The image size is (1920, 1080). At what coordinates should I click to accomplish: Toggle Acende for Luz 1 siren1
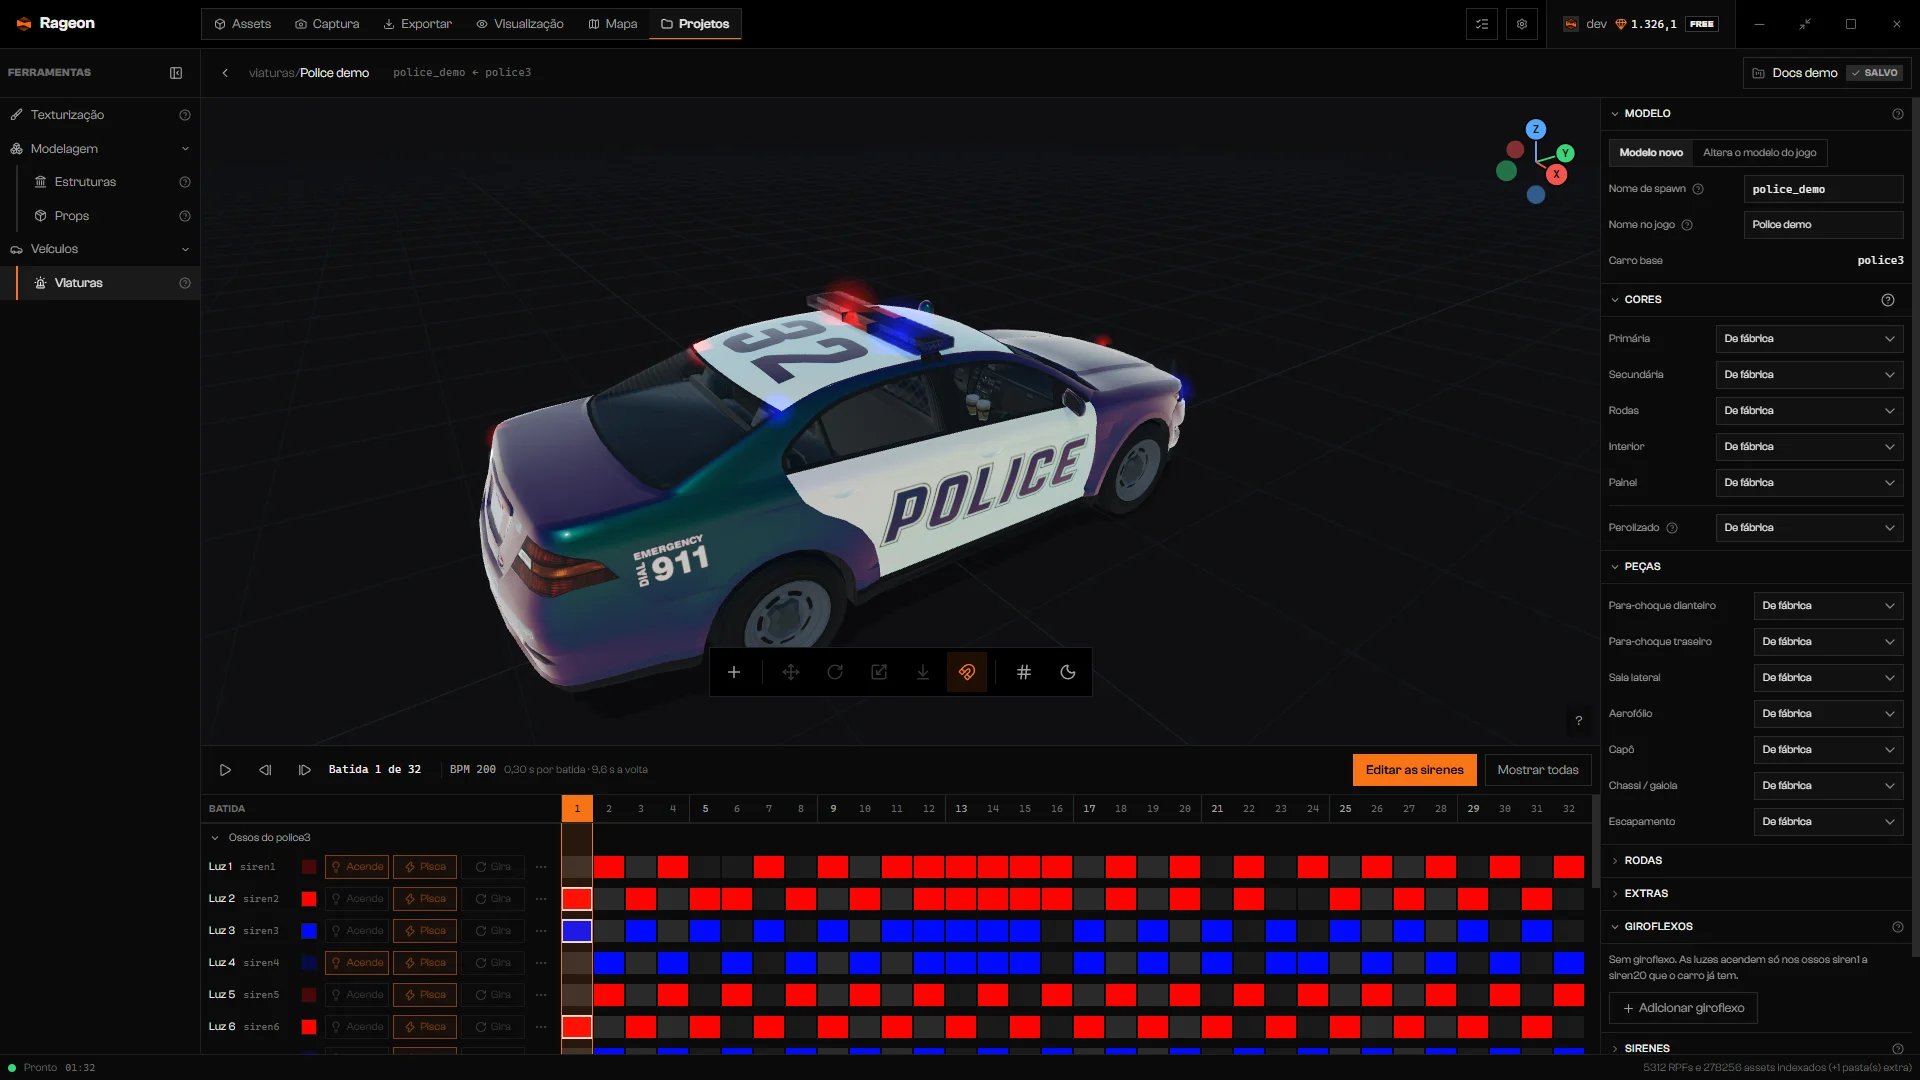pos(357,867)
